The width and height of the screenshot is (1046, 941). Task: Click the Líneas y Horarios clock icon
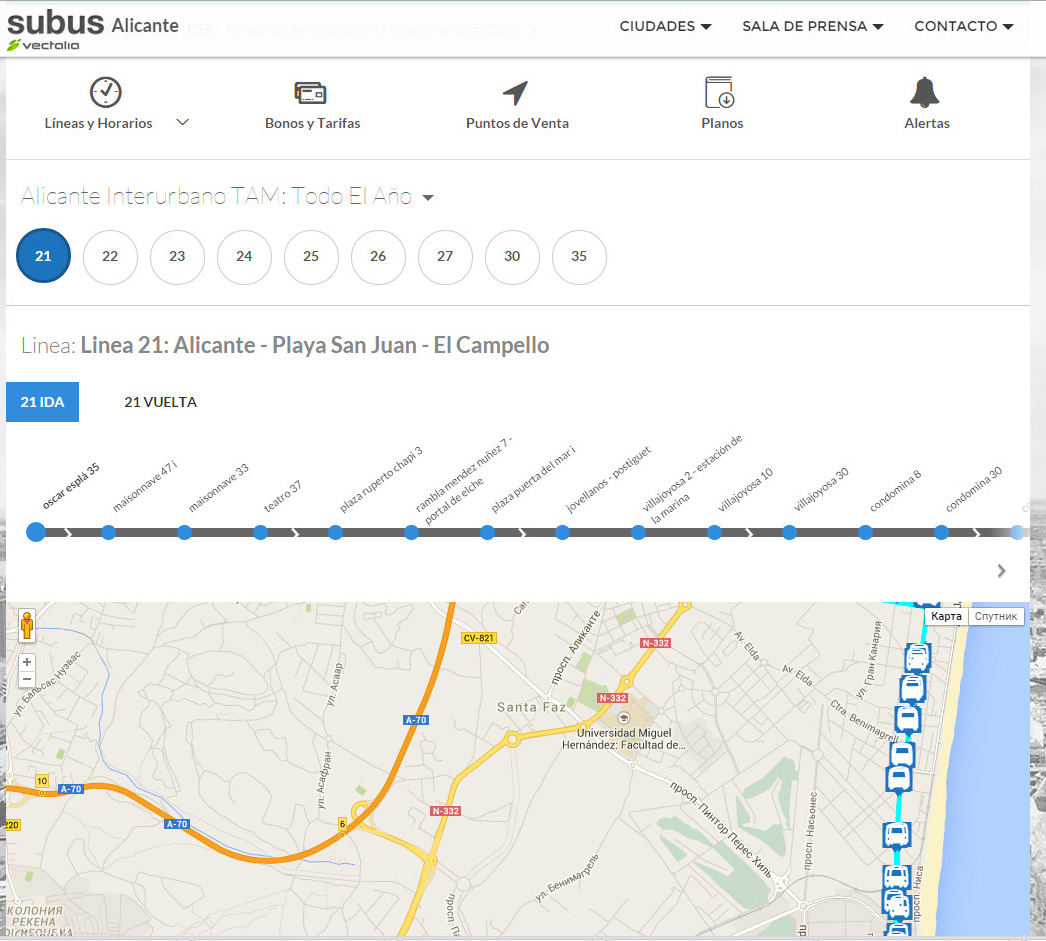[x=106, y=92]
